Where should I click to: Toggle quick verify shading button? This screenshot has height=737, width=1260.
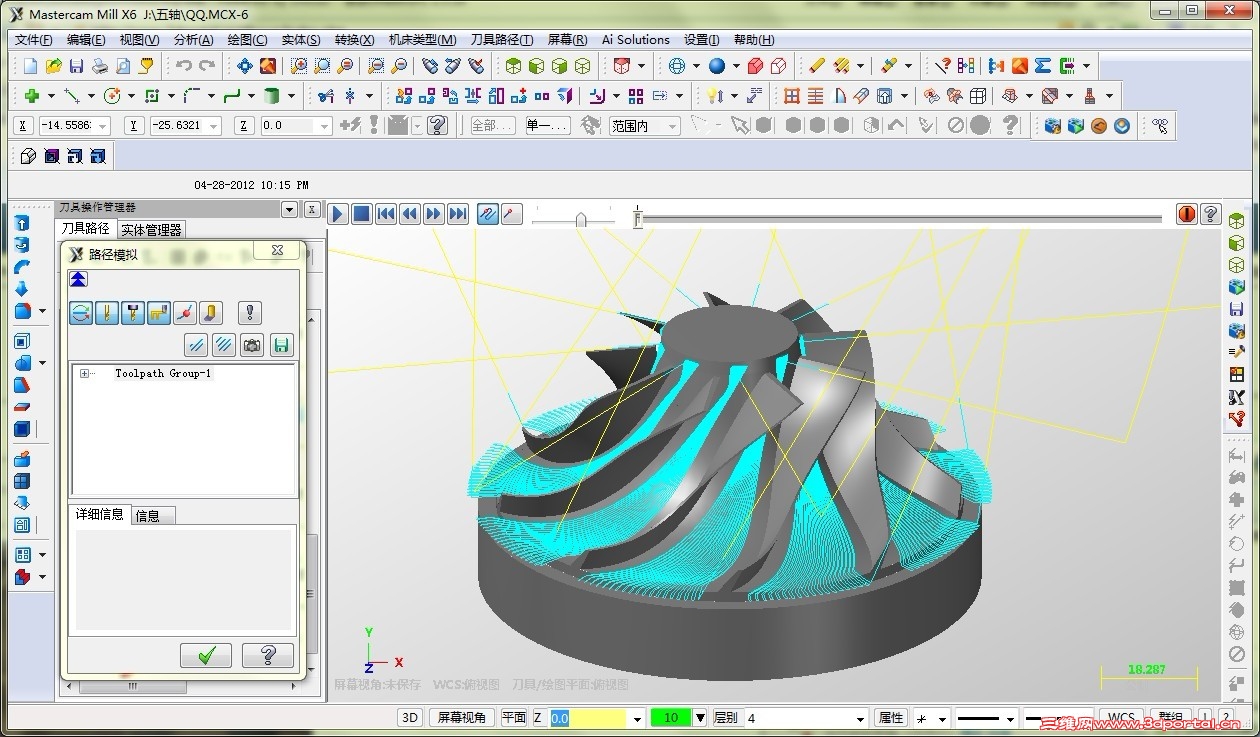click(210, 313)
